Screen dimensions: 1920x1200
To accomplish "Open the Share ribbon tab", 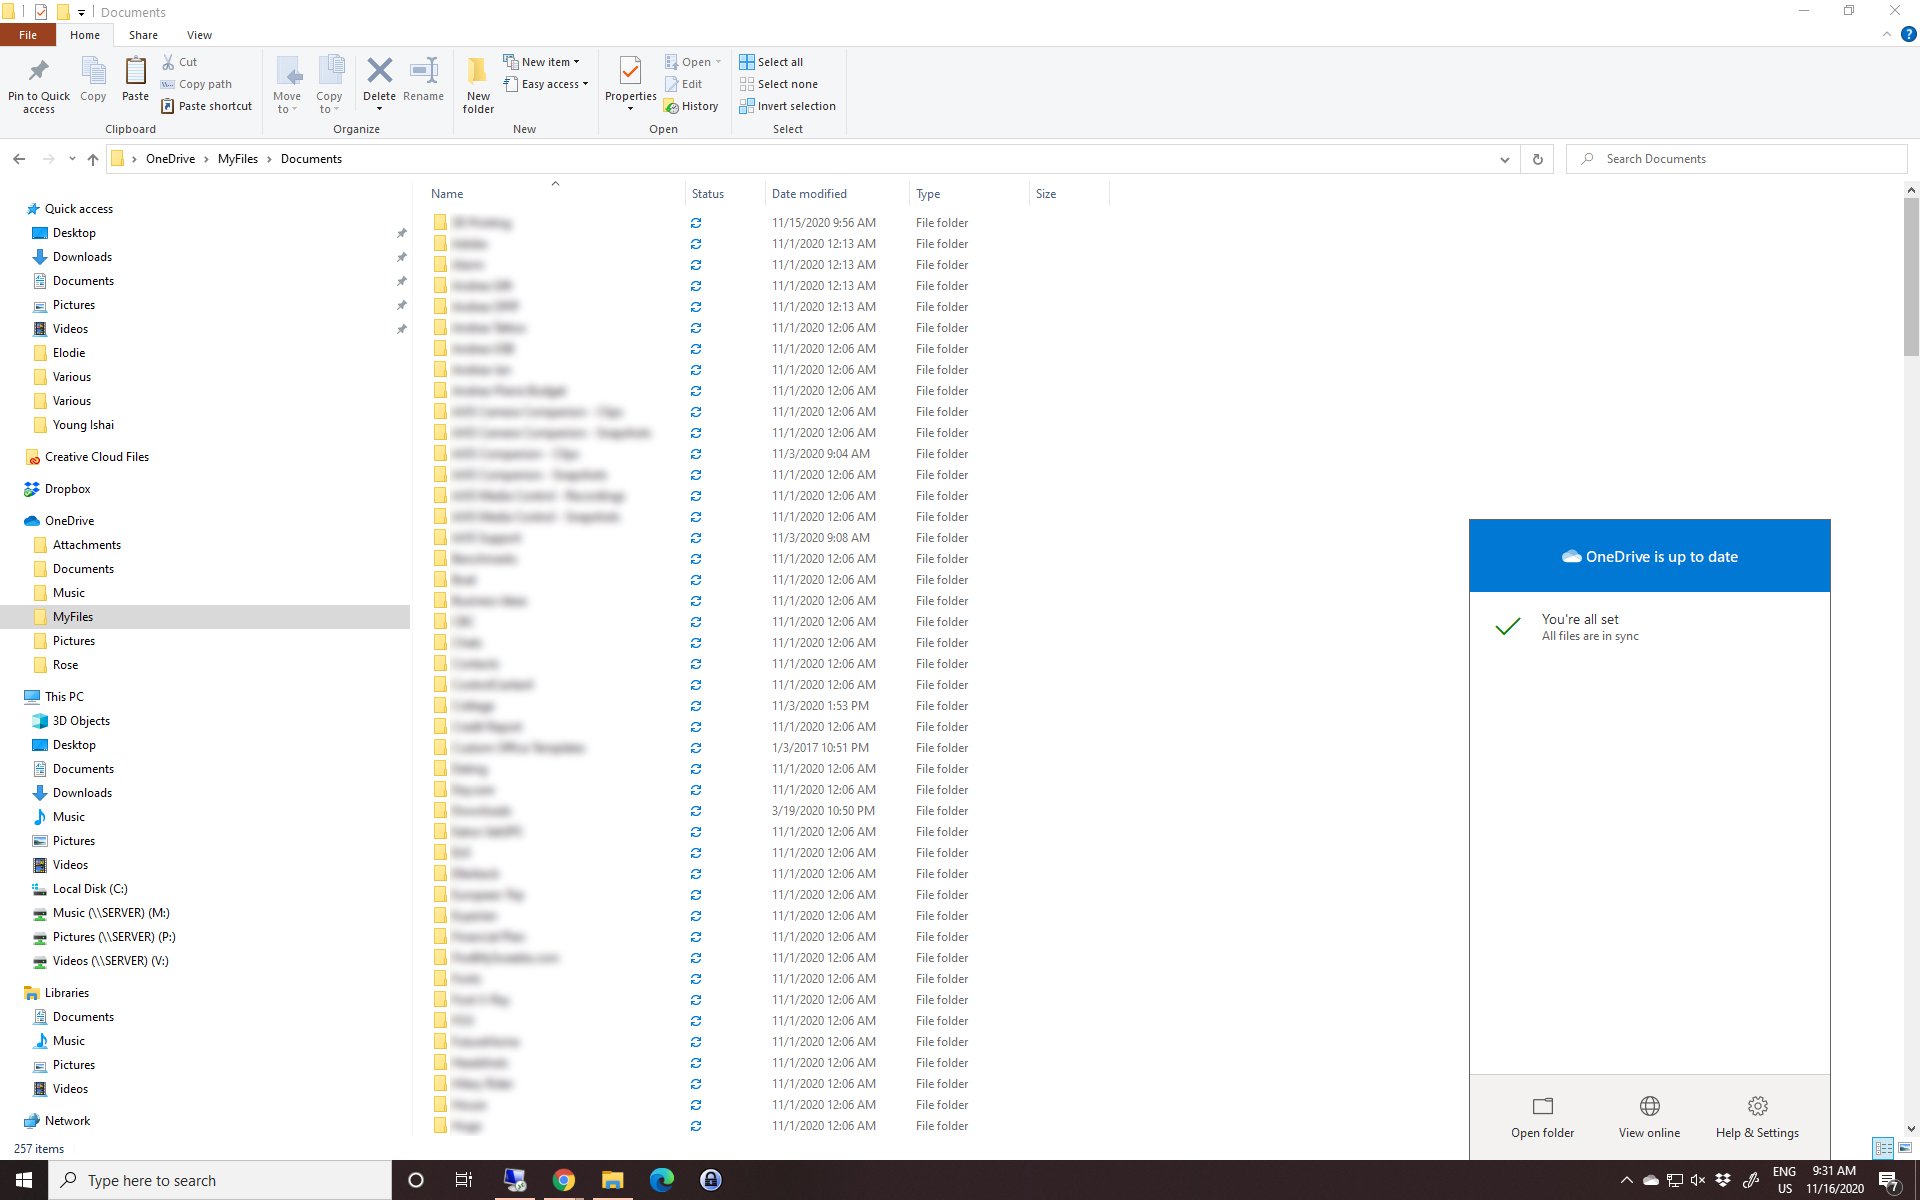I will click(143, 35).
